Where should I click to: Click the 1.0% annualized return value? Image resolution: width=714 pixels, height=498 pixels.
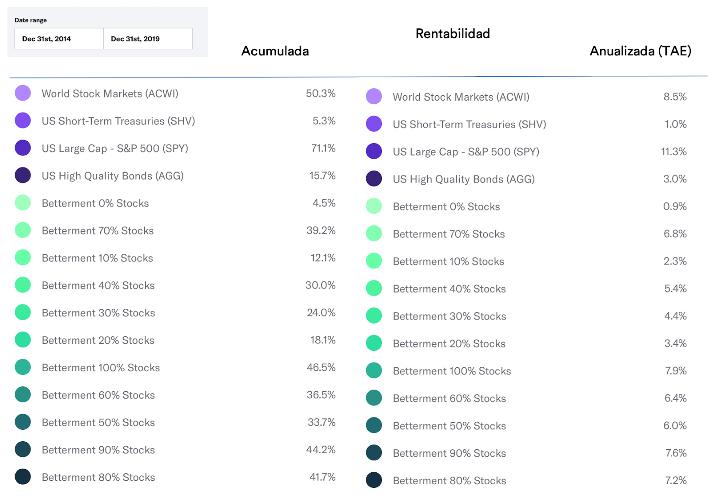click(675, 124)
